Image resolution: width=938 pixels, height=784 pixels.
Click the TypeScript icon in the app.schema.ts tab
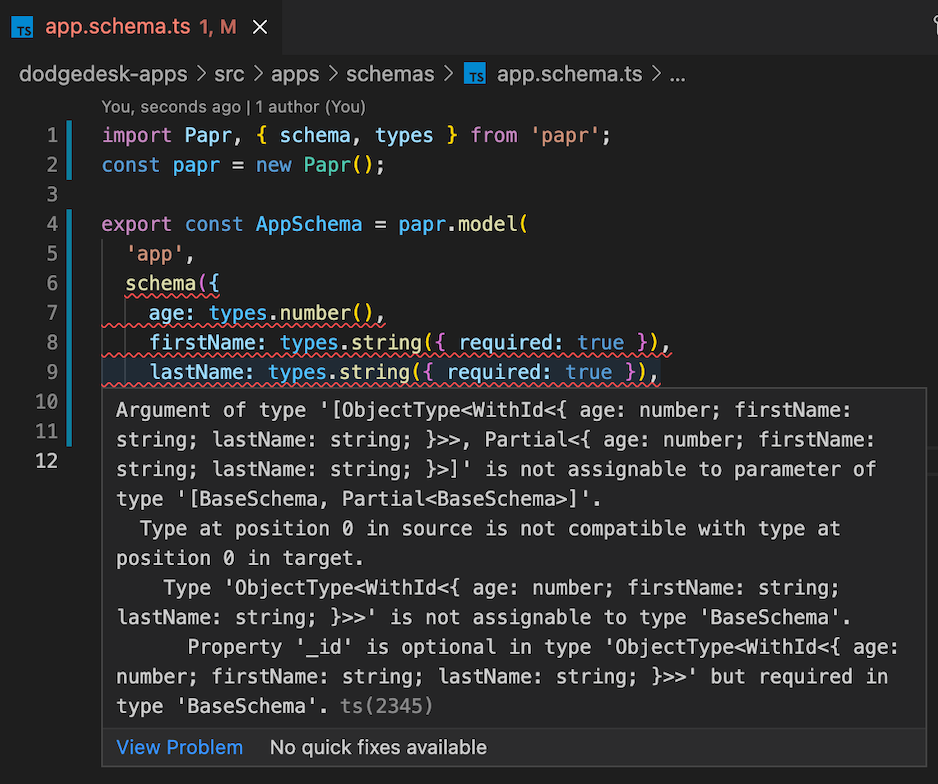coord(22,27)
